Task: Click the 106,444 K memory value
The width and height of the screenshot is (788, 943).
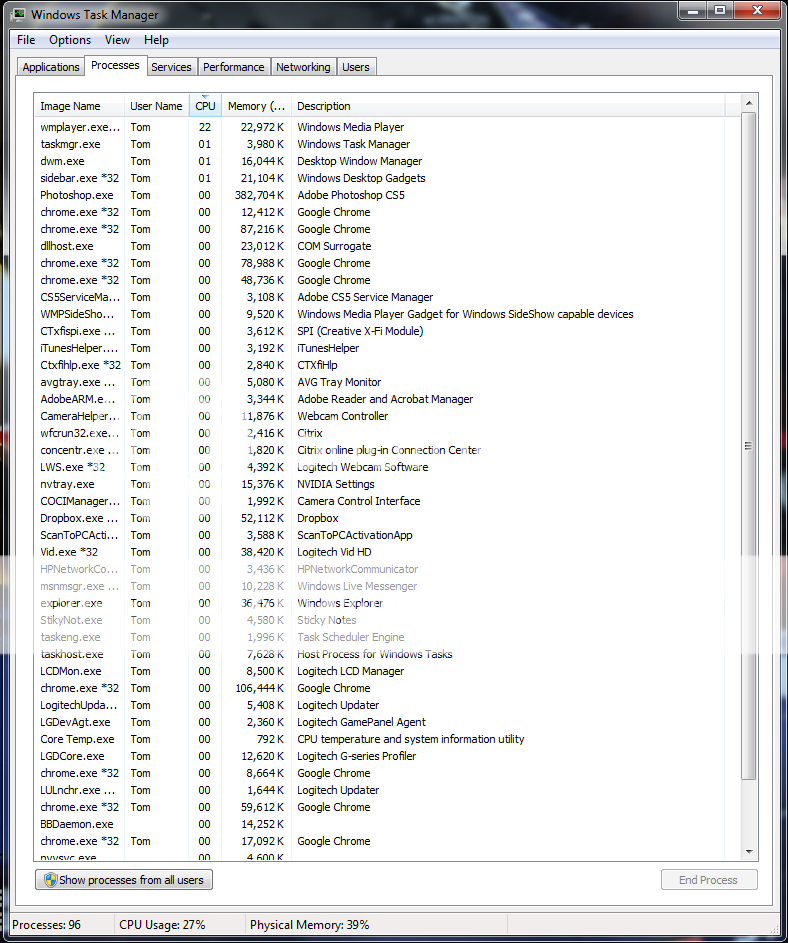Action: pos(259,688)
